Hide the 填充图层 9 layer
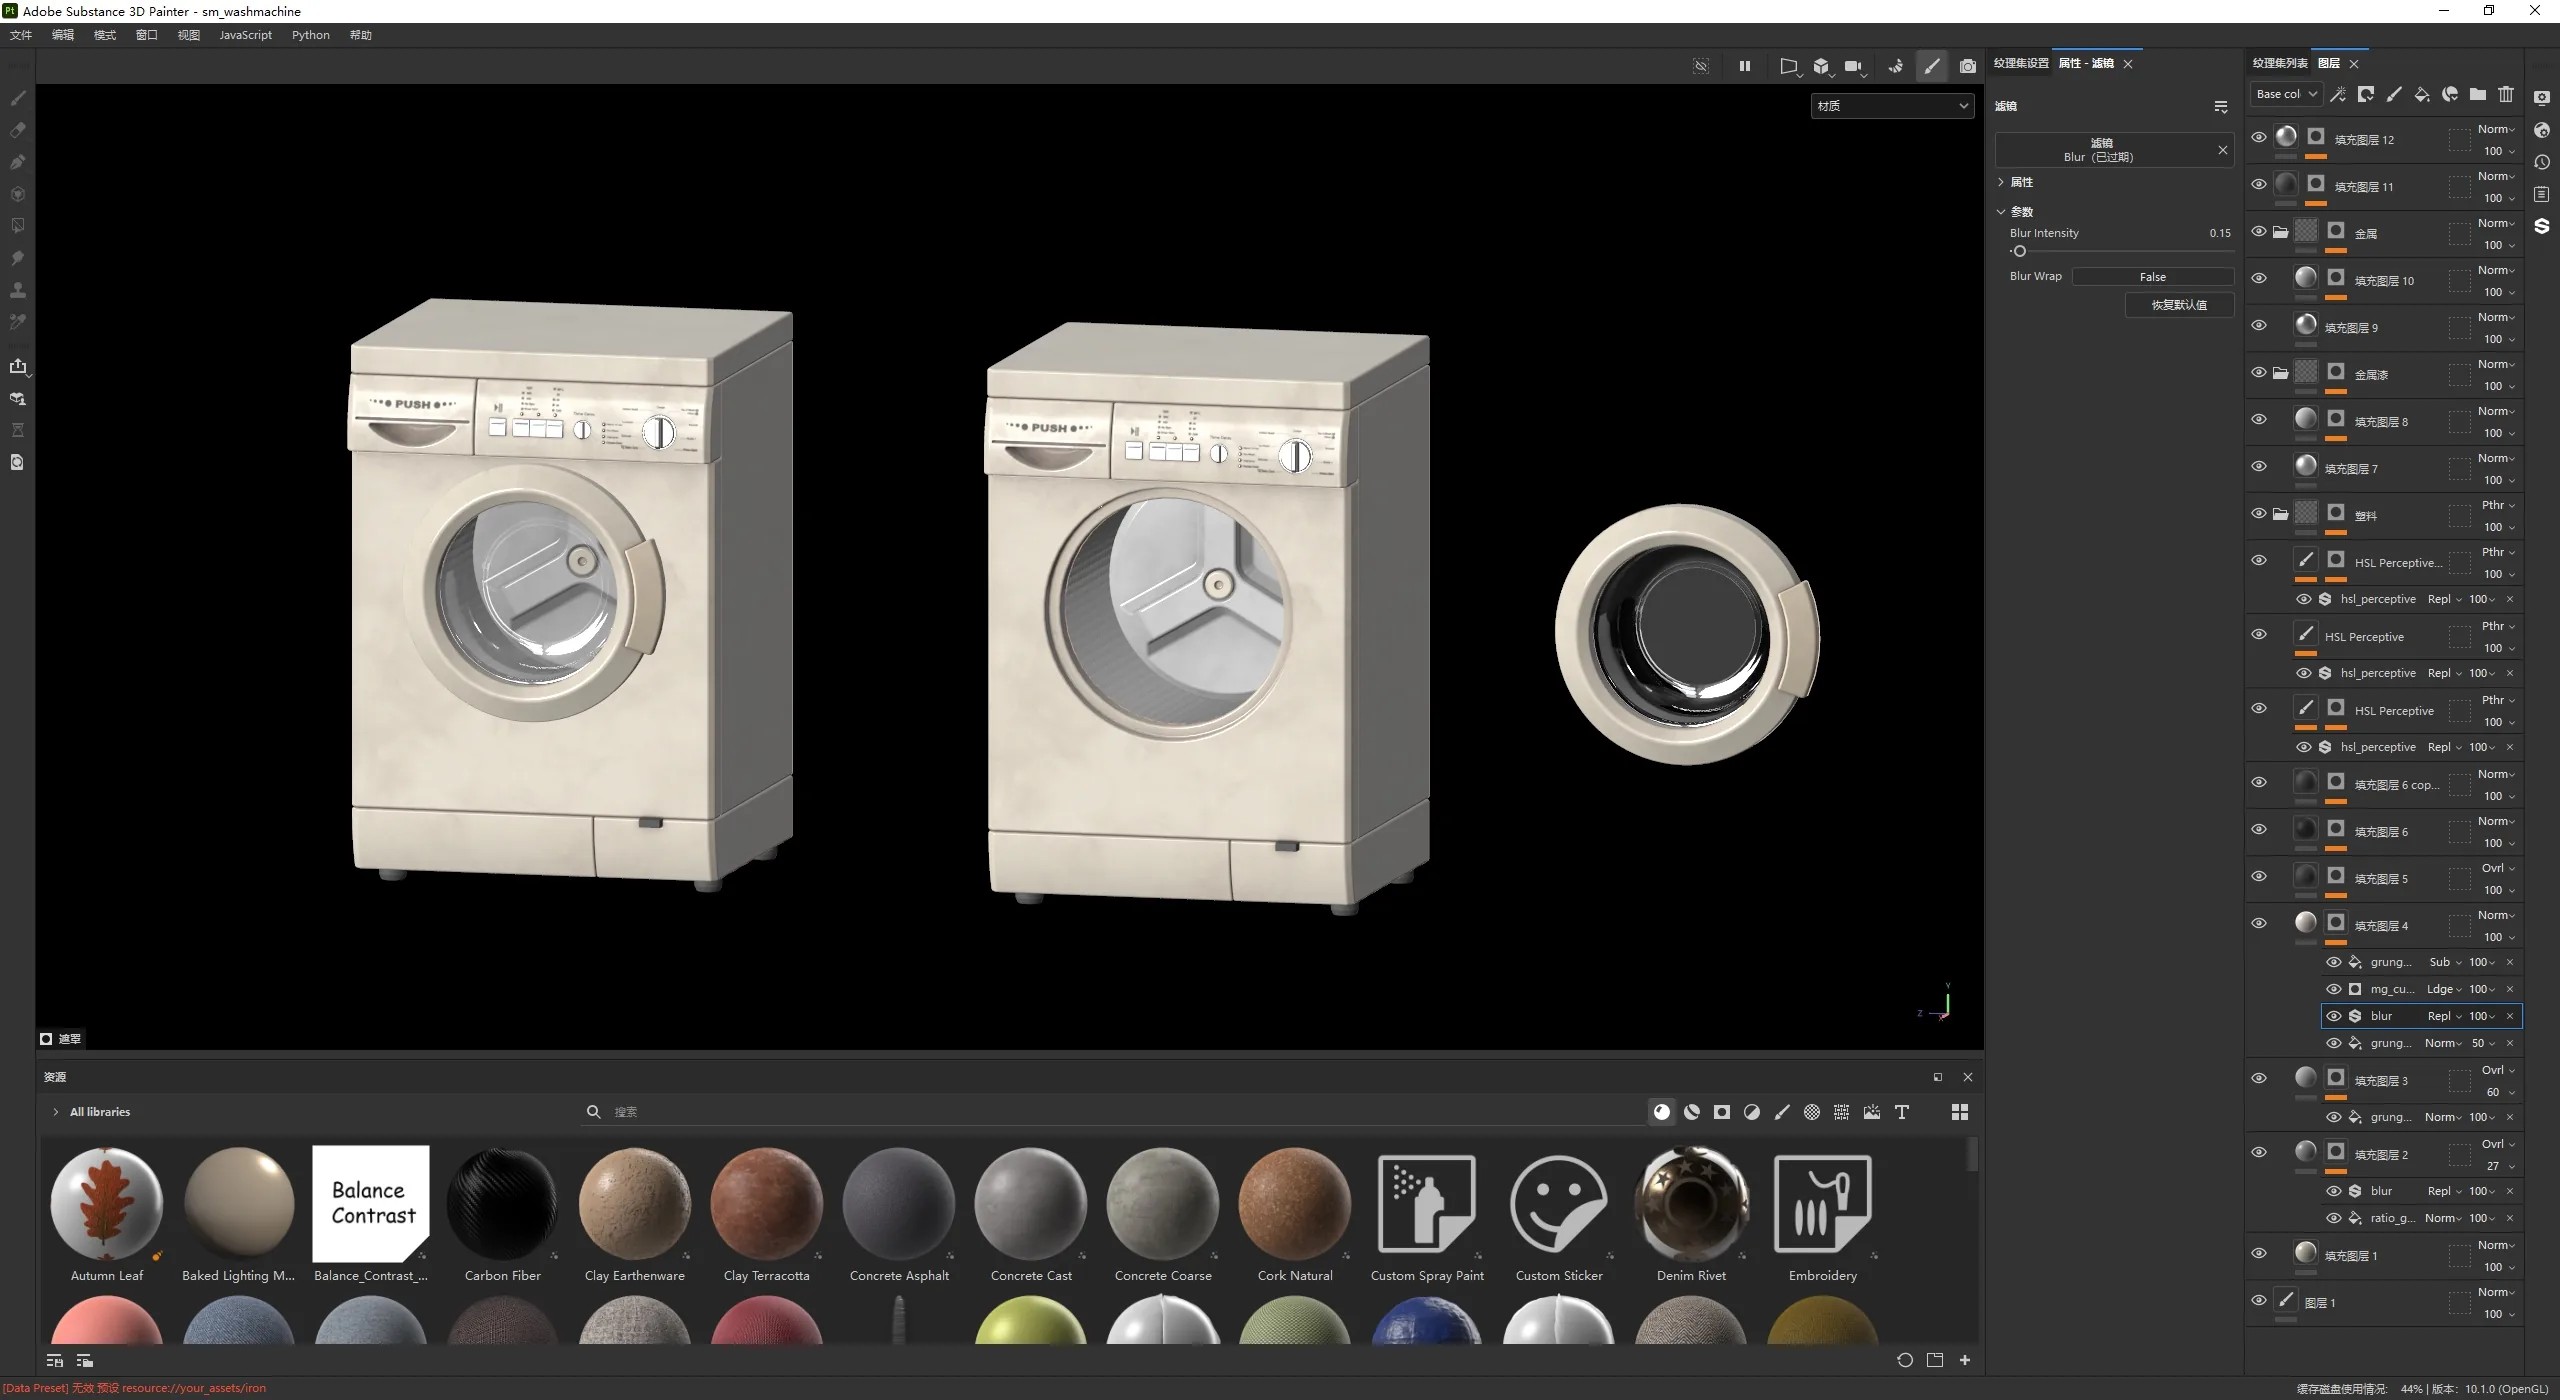 click(x=2259, y=326)
